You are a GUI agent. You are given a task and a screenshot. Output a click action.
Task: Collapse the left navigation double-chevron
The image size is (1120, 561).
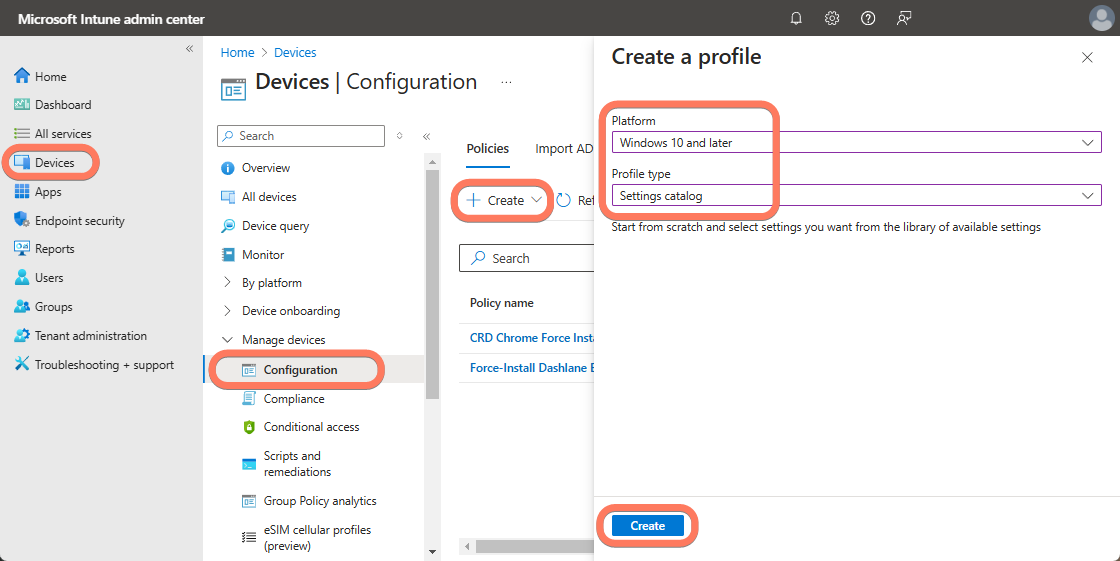(x=189, y=49)
